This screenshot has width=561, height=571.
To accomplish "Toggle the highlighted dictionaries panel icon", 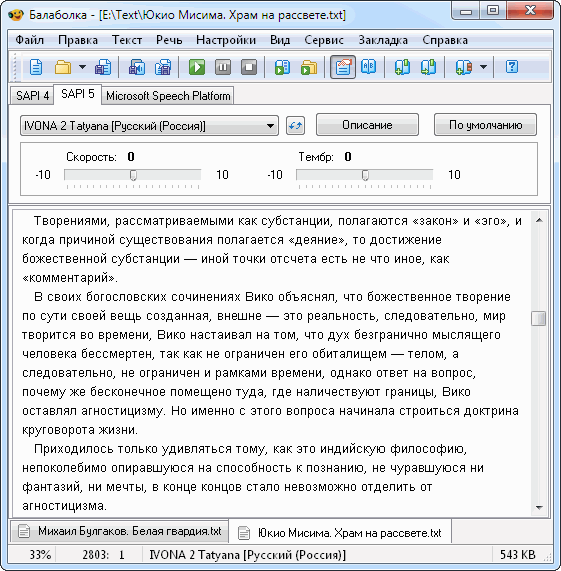I will pyautogui.click(x=343, y=67).
